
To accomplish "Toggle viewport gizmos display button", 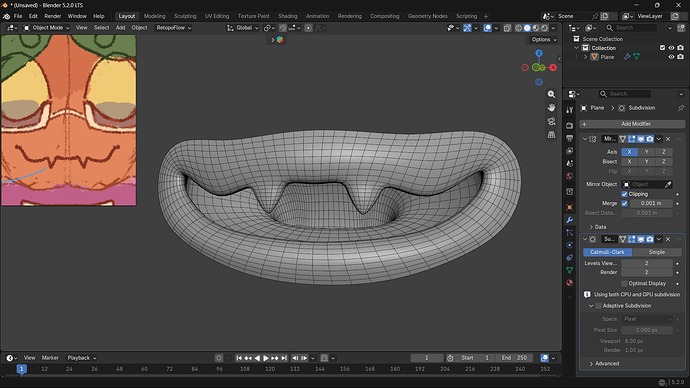I will tap(467, 28).
